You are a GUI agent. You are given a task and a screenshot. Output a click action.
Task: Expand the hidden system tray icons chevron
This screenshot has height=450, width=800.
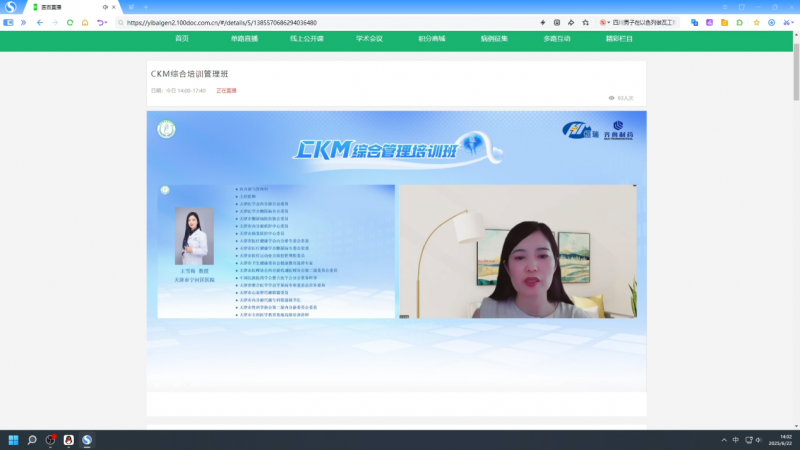click(x=723, y=440)
